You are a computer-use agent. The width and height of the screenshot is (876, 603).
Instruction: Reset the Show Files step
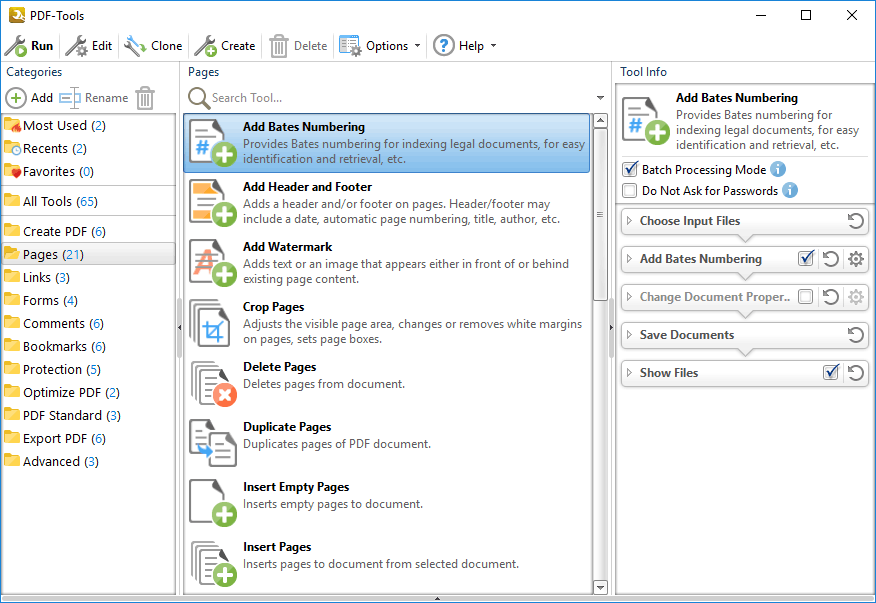point(855,373)
